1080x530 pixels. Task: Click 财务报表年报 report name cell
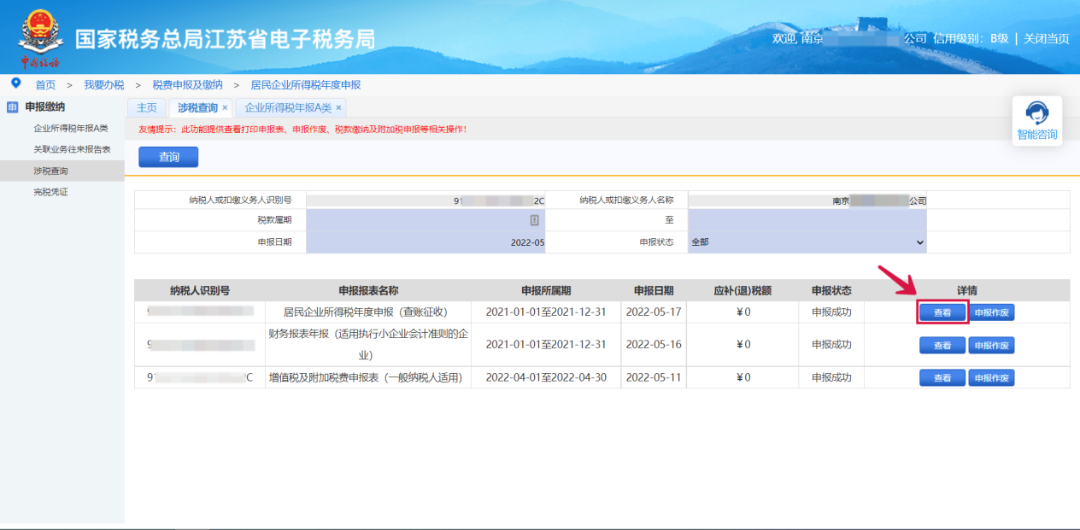369,345
